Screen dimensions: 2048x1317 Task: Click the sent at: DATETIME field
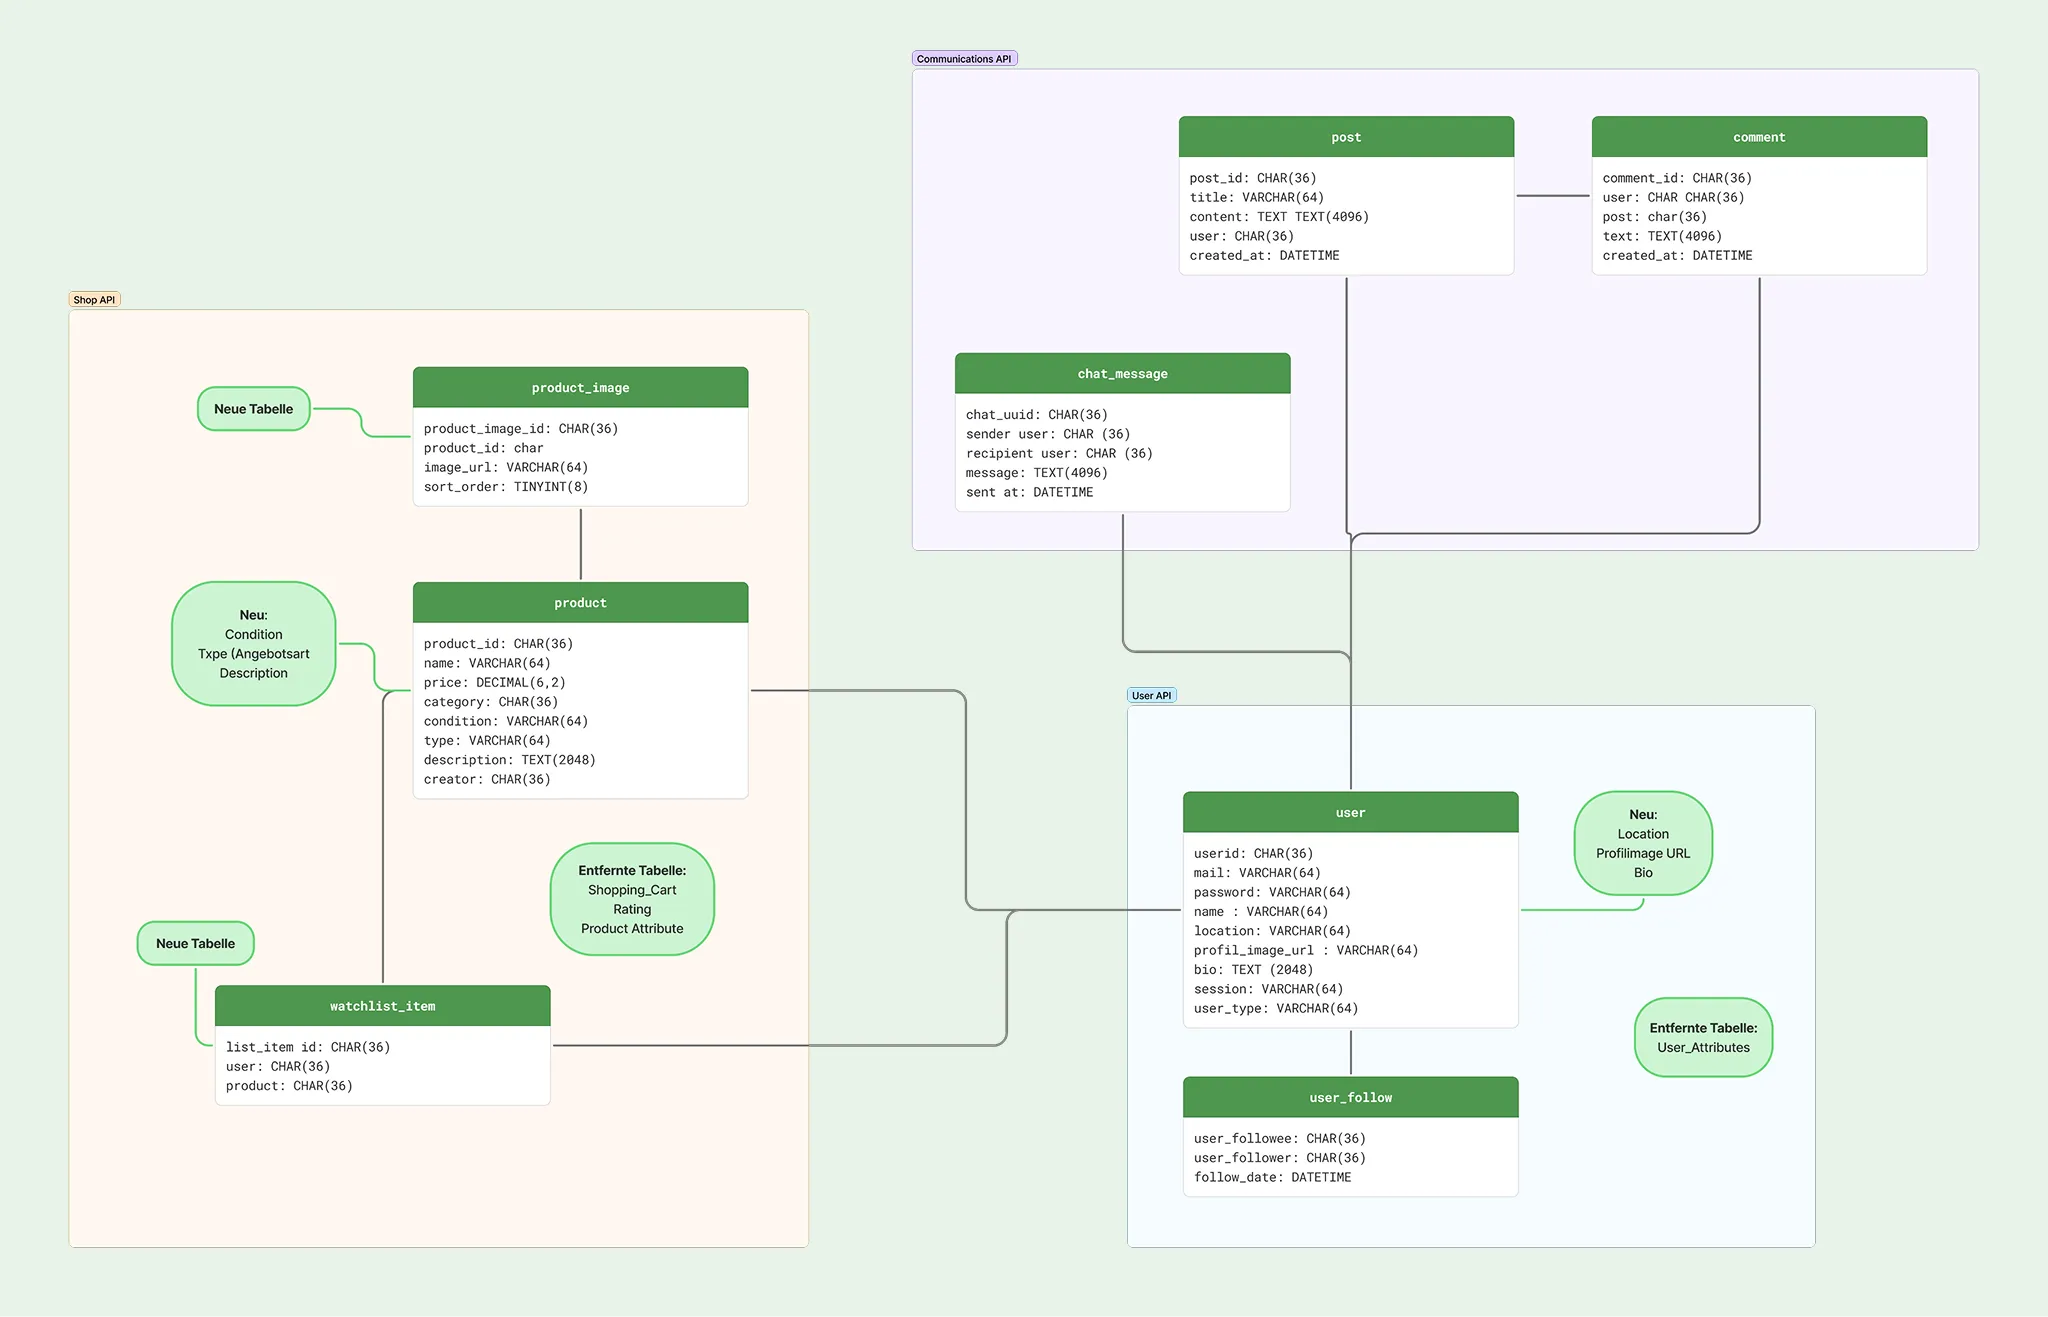click(x=1029, y=493)
